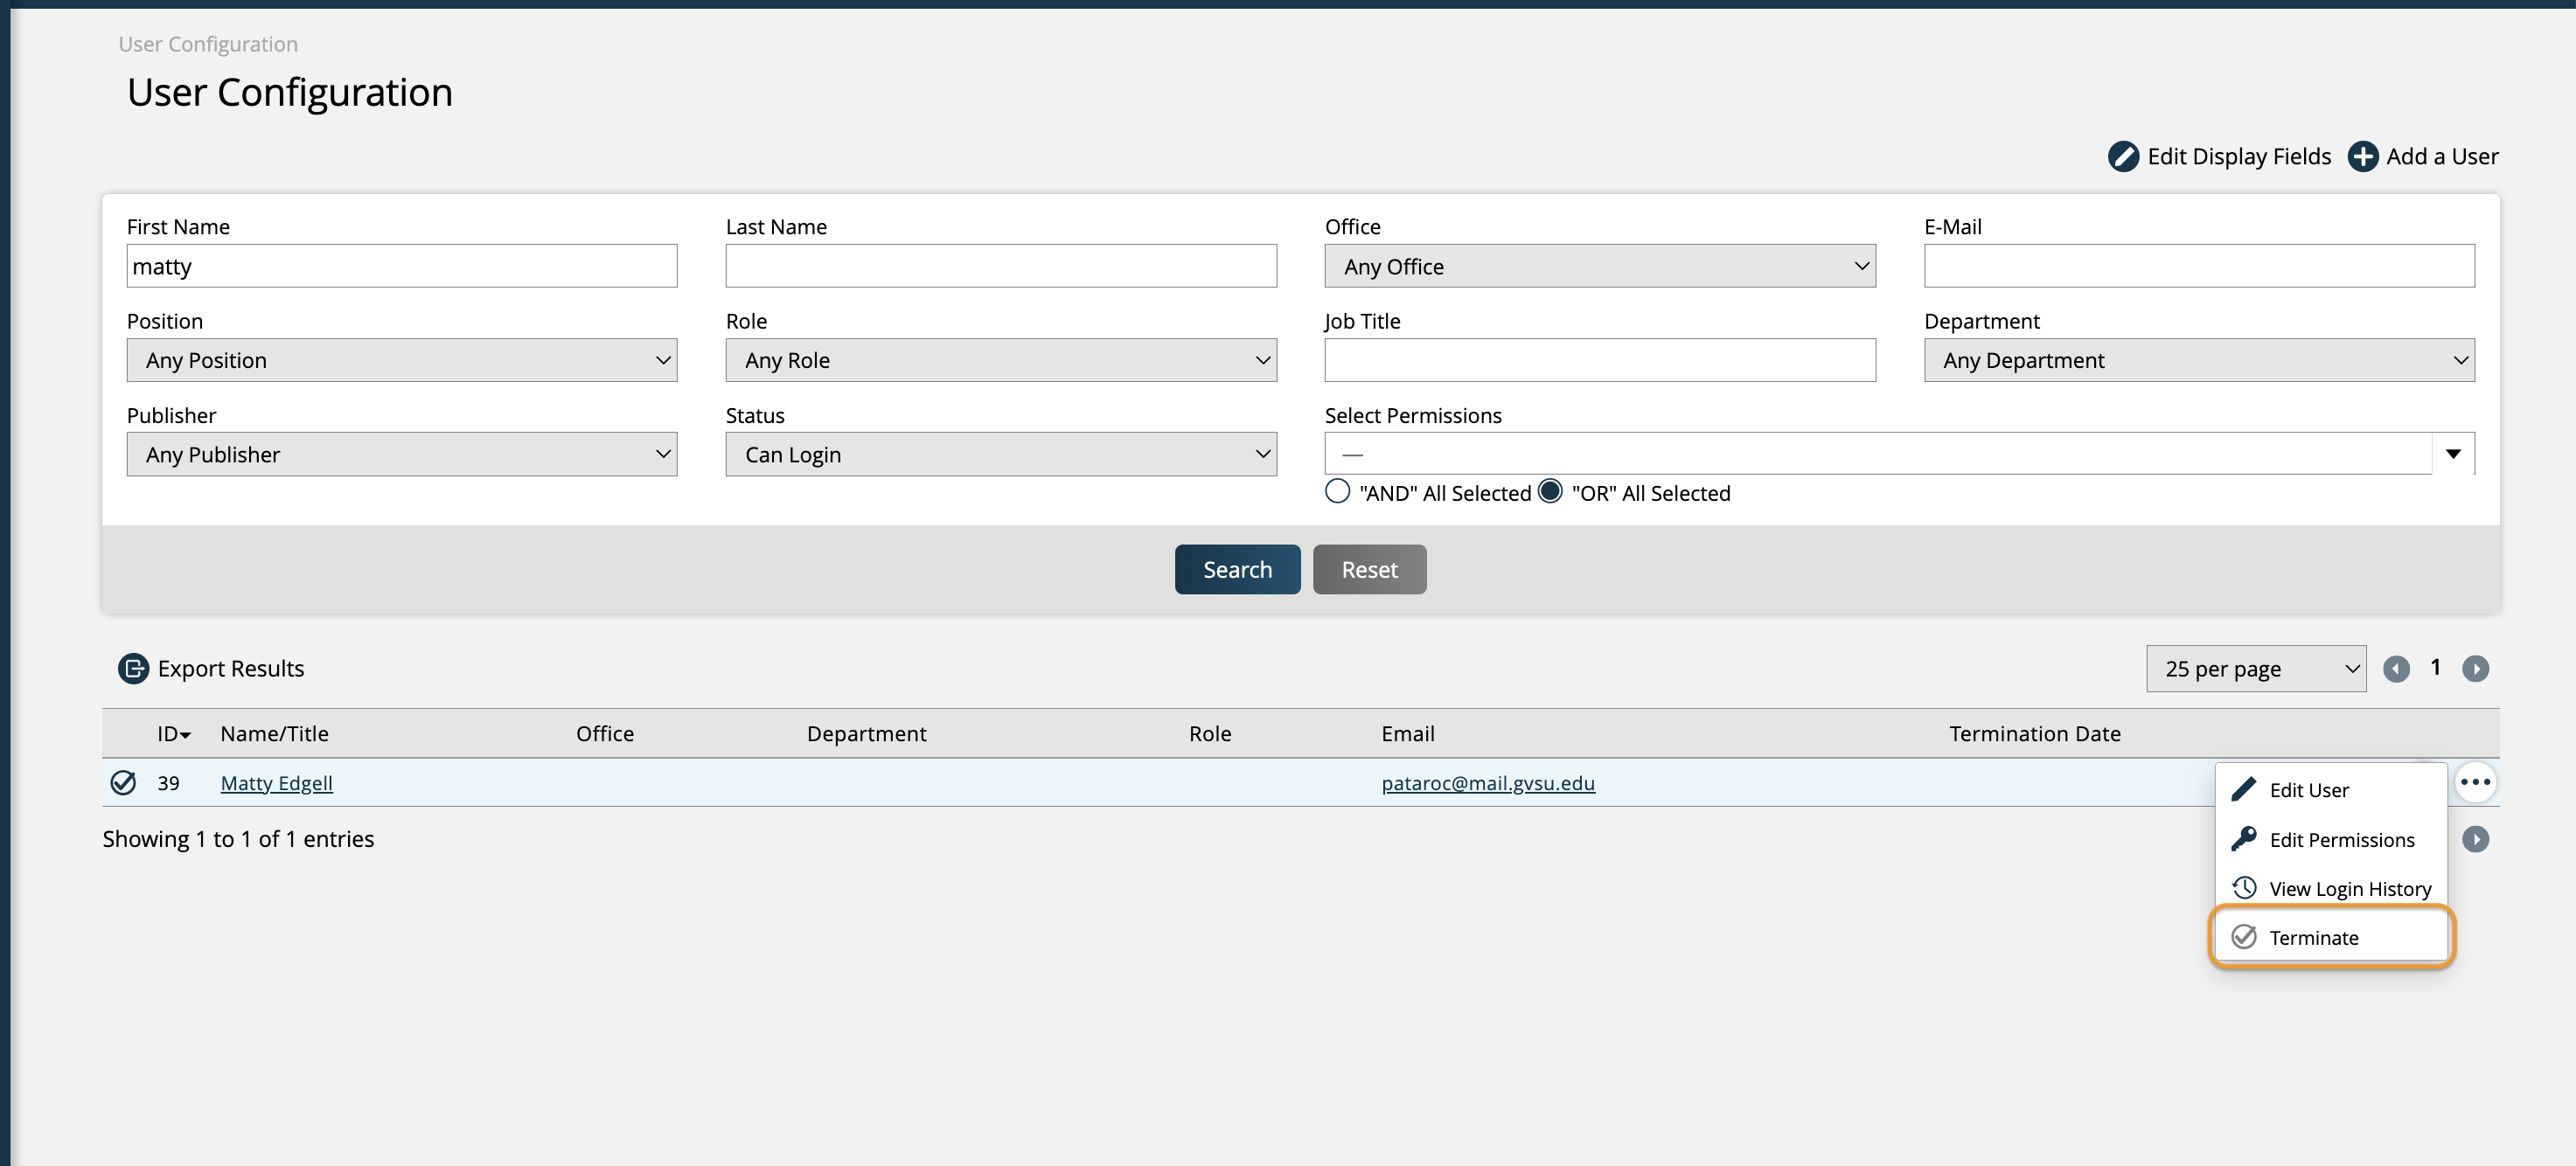This screenshot has height=1166, width=2576.
Task: Click the User Configuration breadcrumb
Action: [x=208, y=44]
